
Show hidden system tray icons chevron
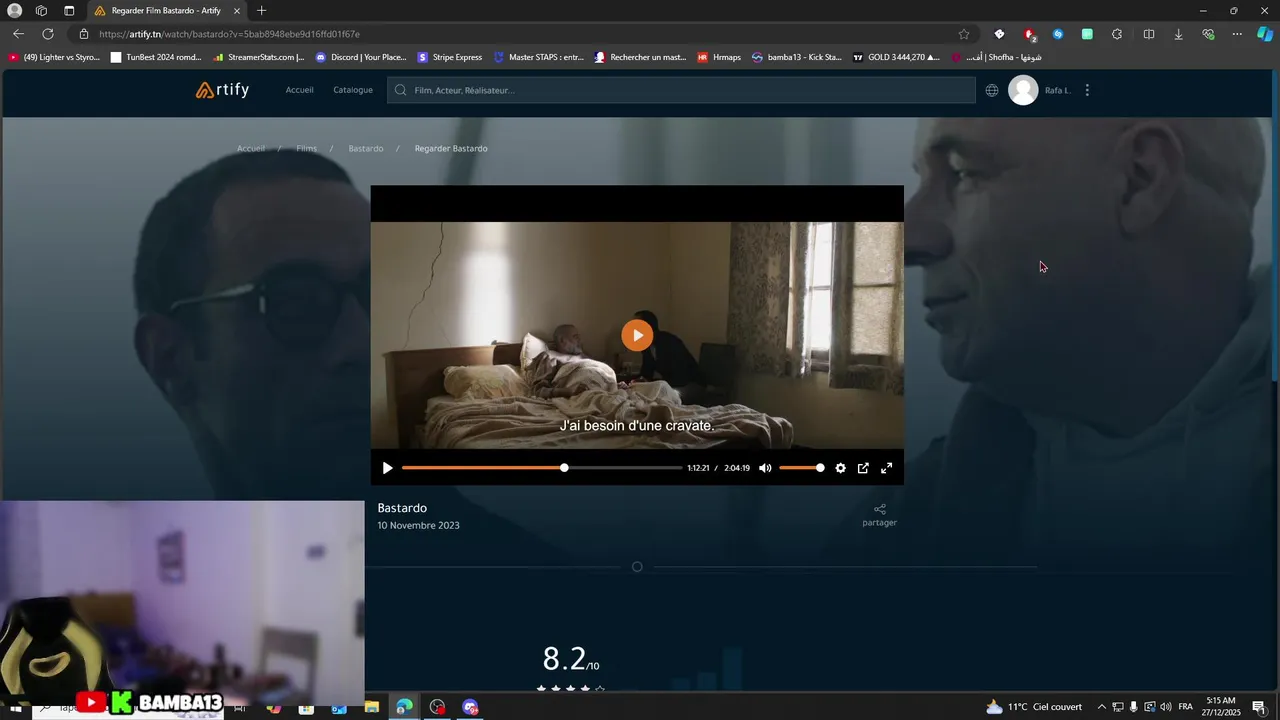(x=1101, y=707)
